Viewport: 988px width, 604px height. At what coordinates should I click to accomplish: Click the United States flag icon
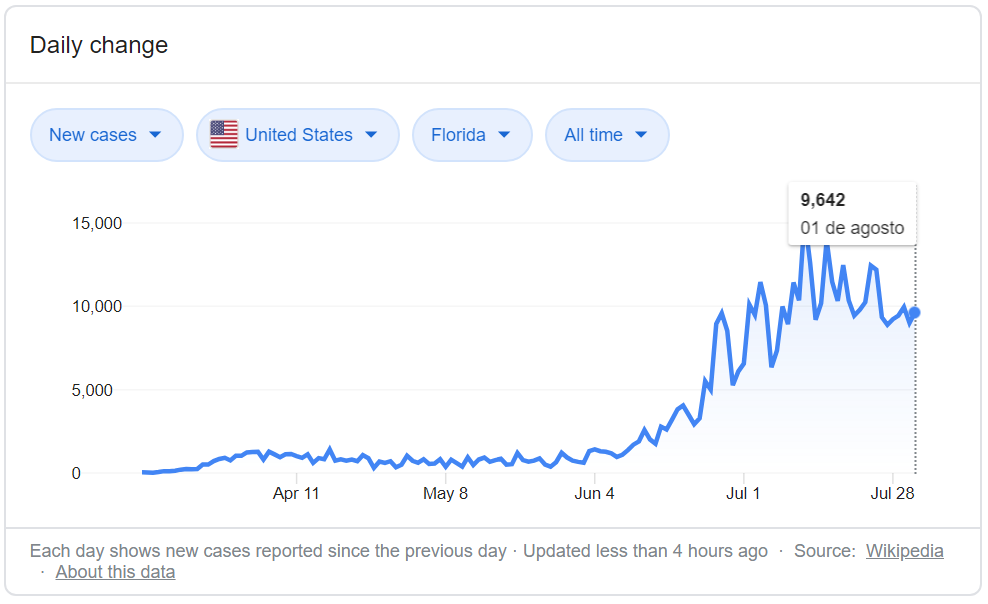[224, 135]
